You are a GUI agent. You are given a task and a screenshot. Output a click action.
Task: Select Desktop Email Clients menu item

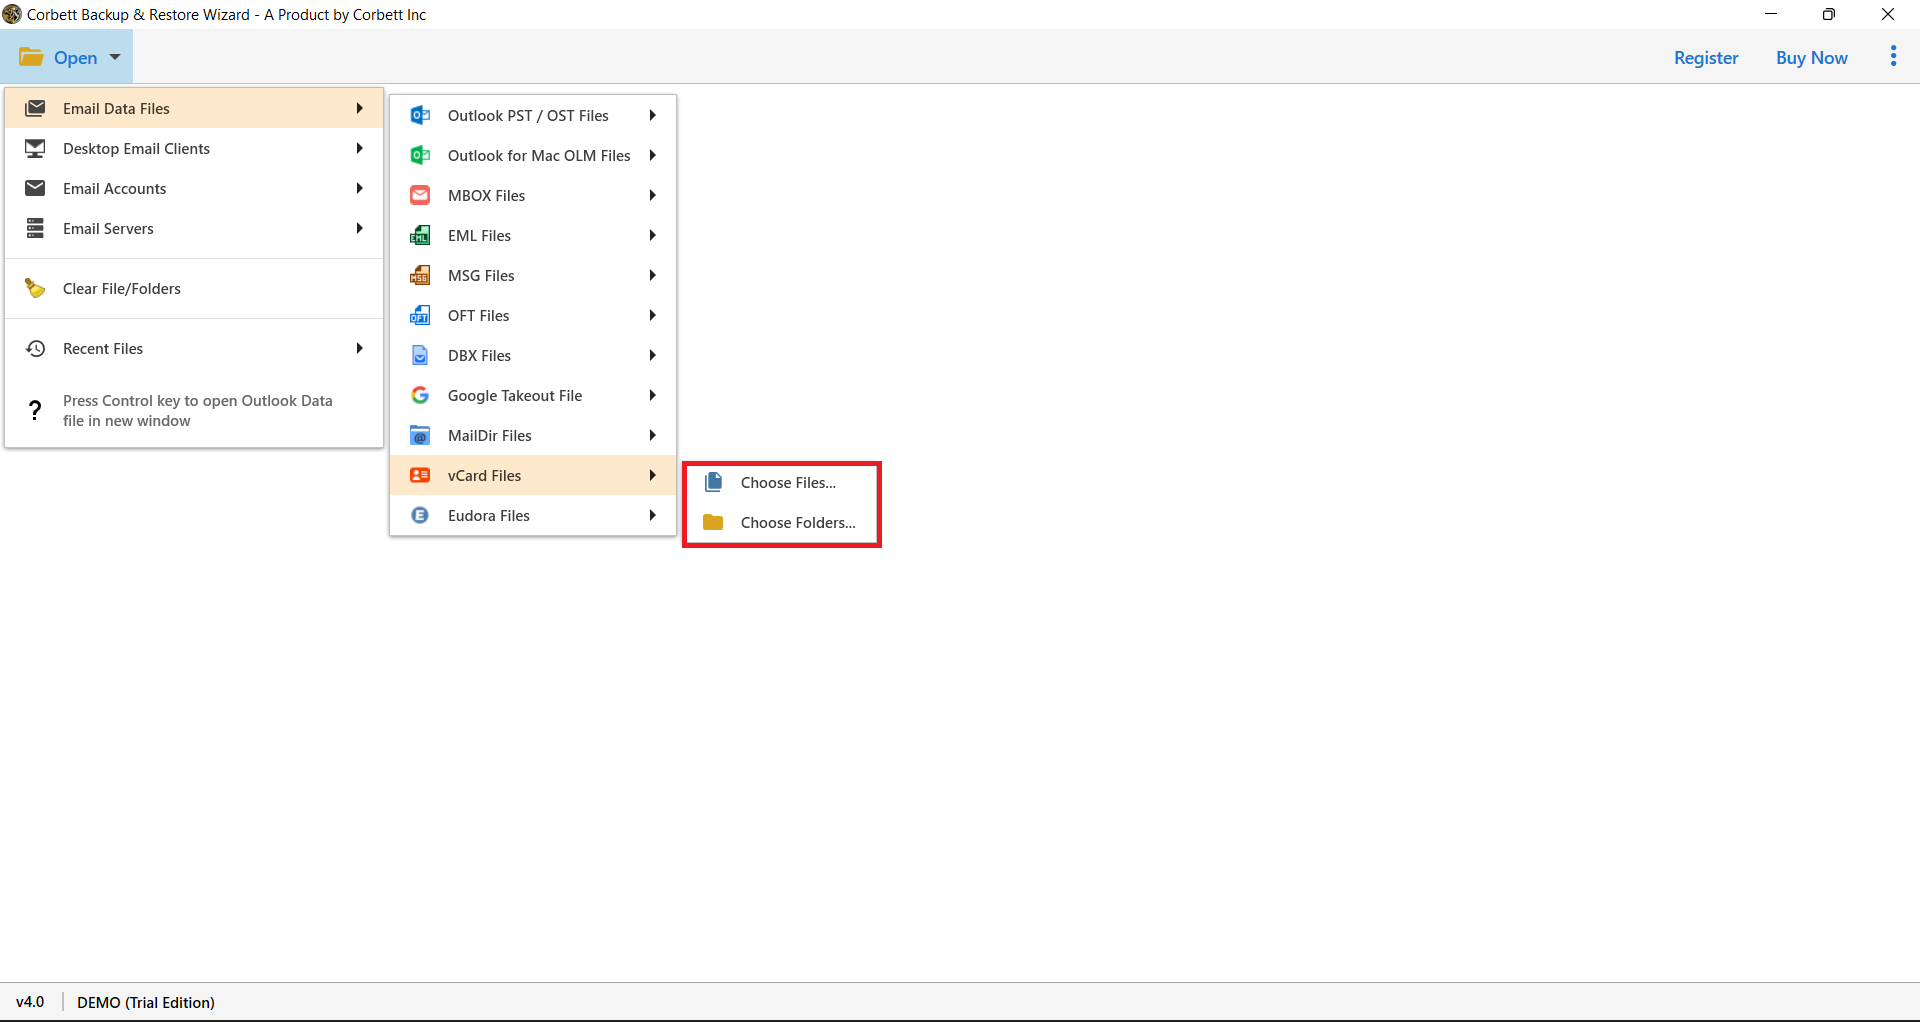click(194, 148)
